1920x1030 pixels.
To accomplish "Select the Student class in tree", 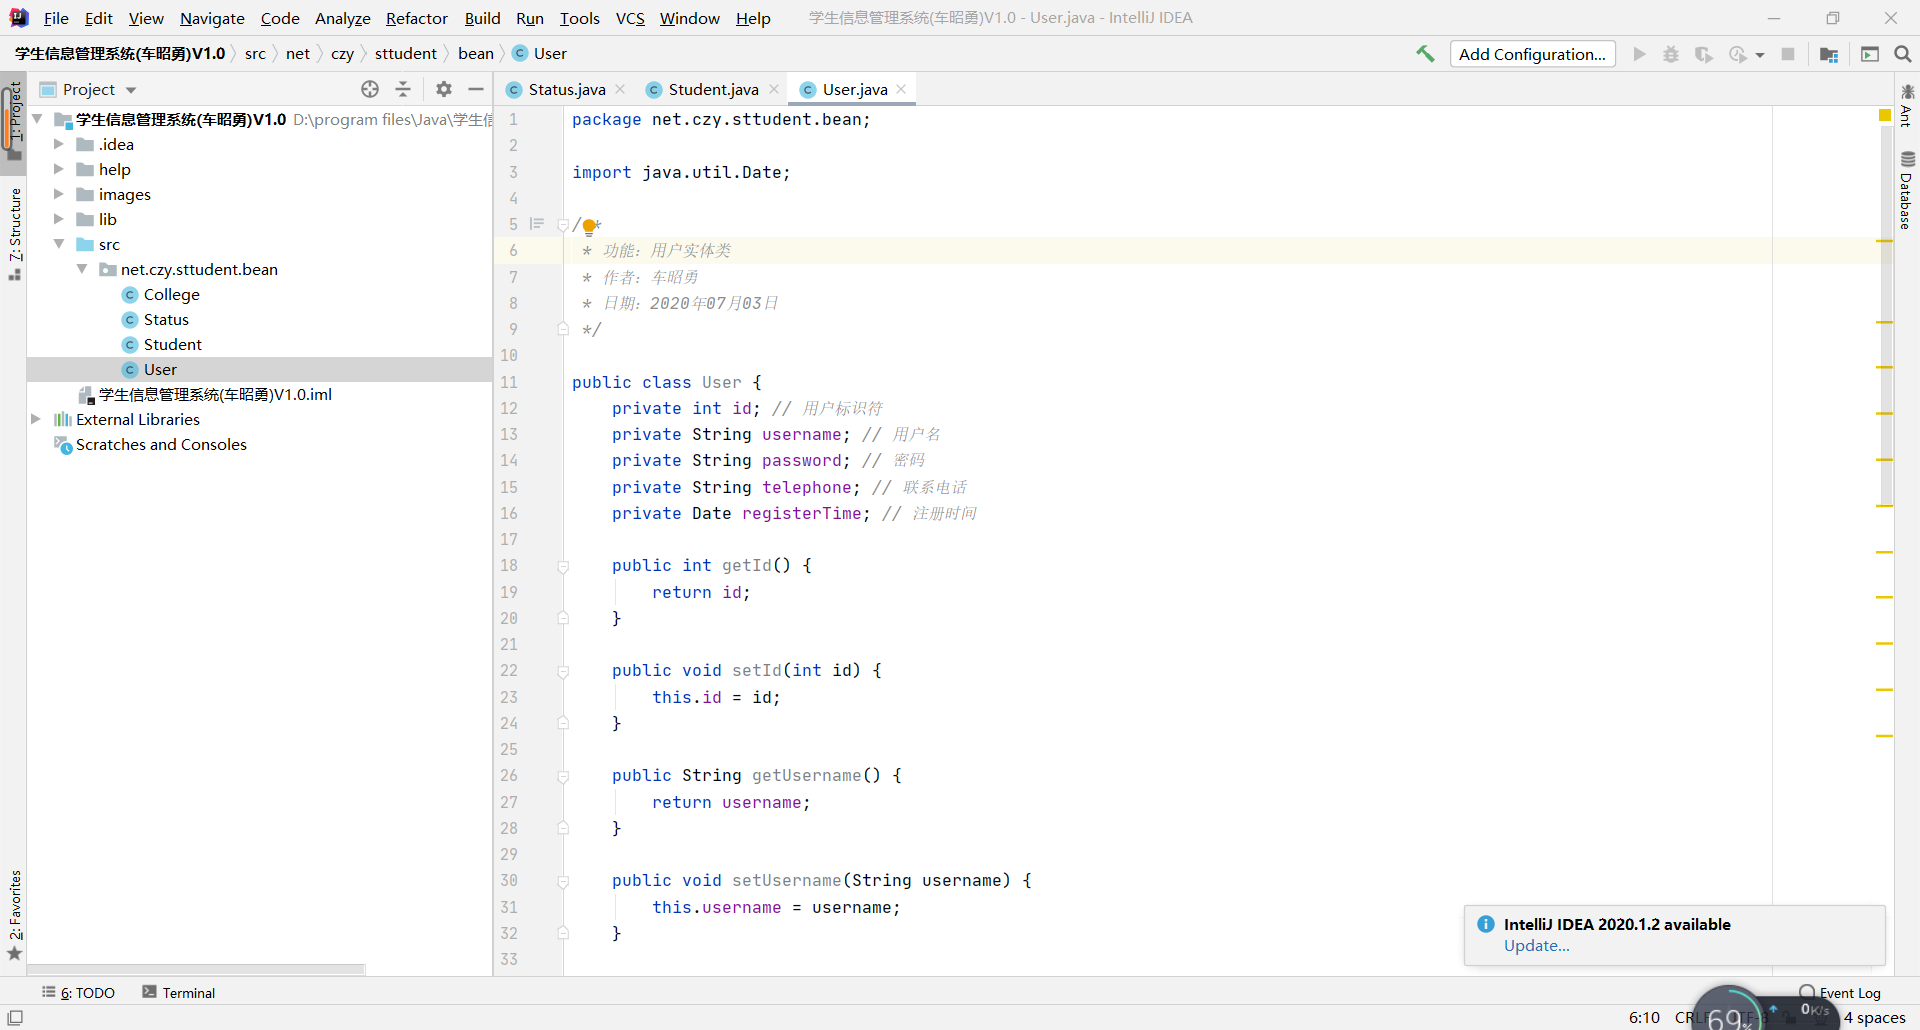I will click(172, 344).
